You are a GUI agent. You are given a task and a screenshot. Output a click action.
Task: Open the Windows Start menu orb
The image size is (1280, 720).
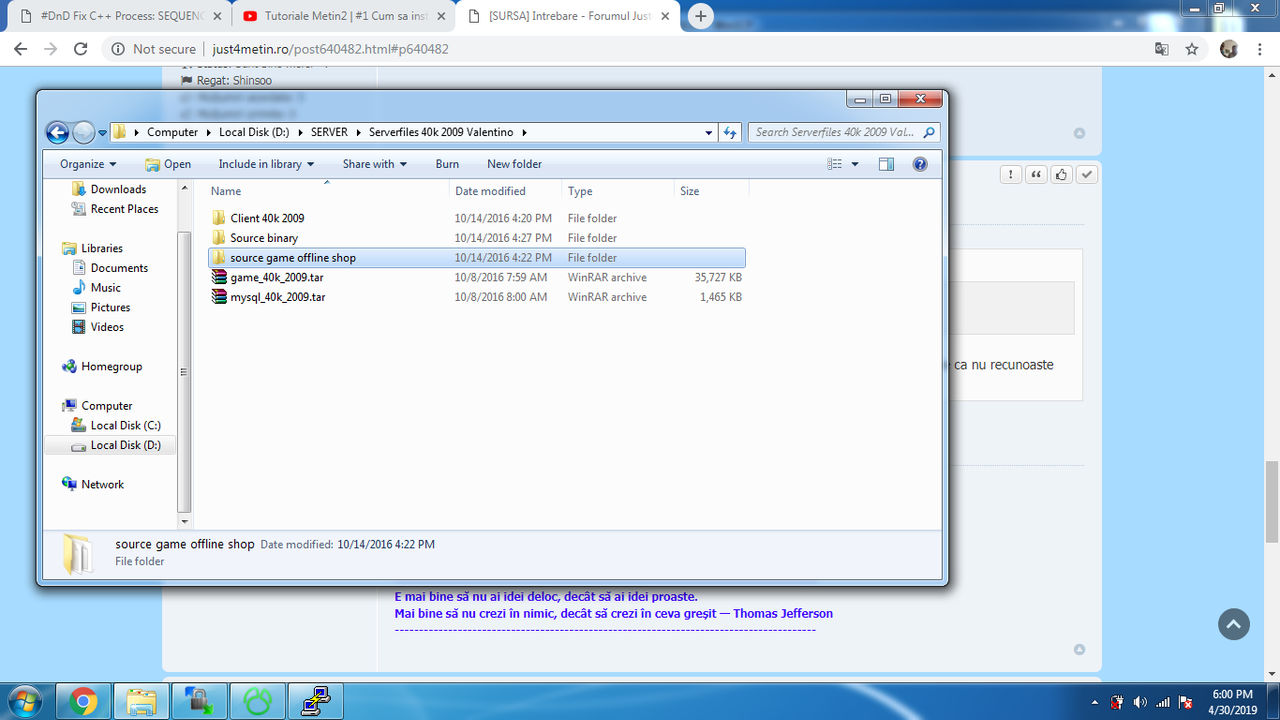[27, 701]
